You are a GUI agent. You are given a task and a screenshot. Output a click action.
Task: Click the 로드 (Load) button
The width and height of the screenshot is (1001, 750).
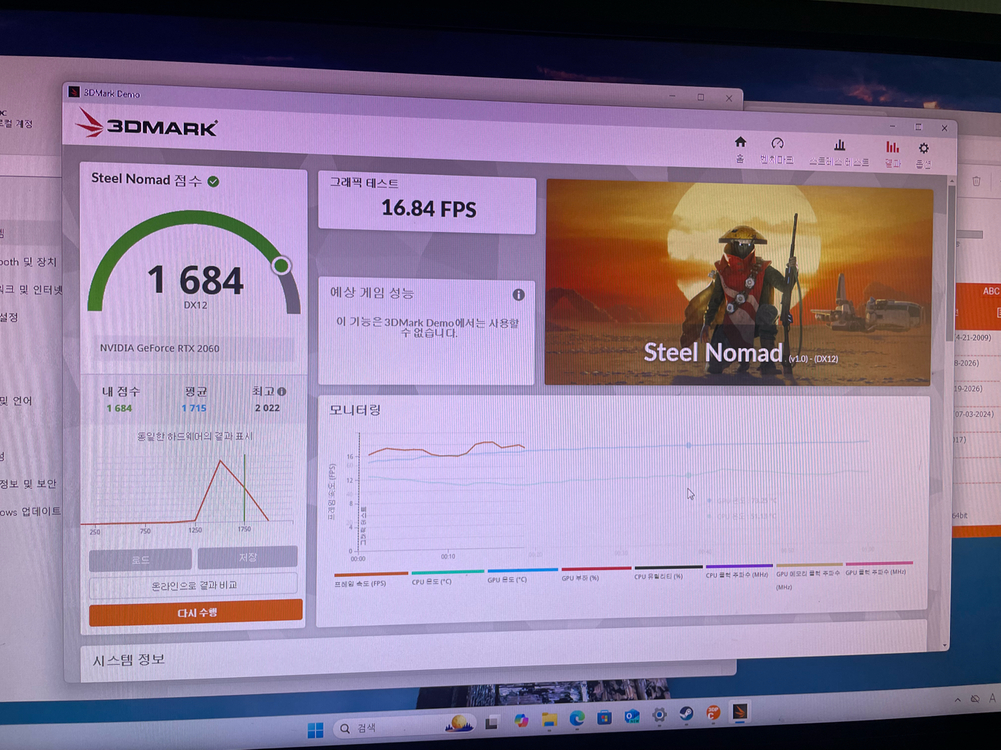pos(140,559)
